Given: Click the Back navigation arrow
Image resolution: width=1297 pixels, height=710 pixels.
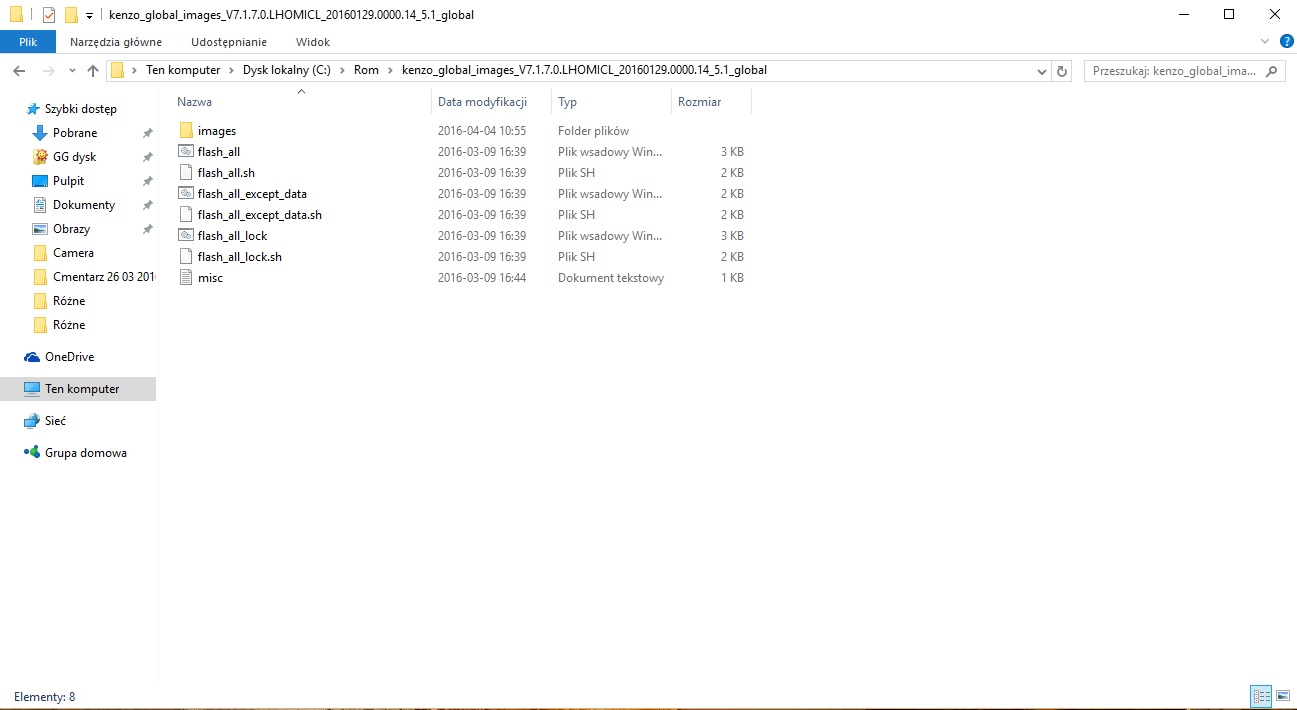Looking at the screenshot, I should tap(19, 71).
